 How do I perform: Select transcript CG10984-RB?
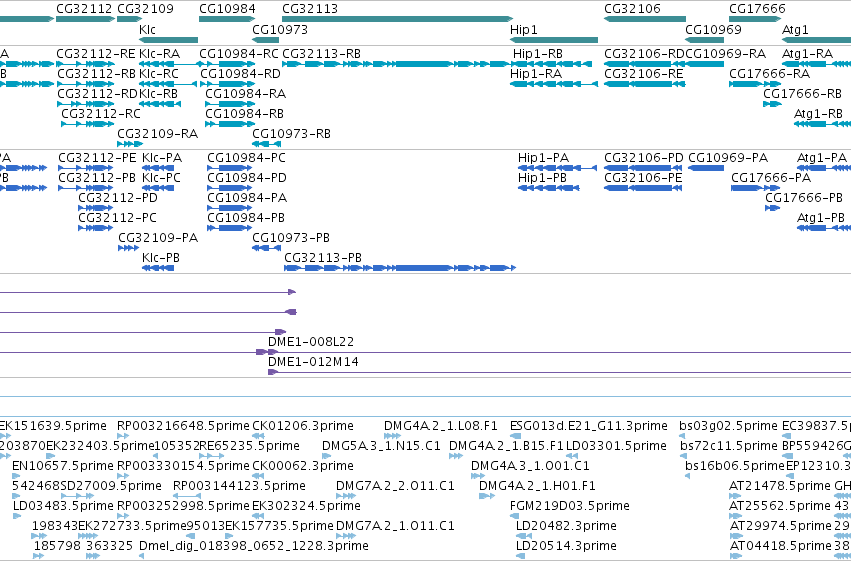[244, 114]
